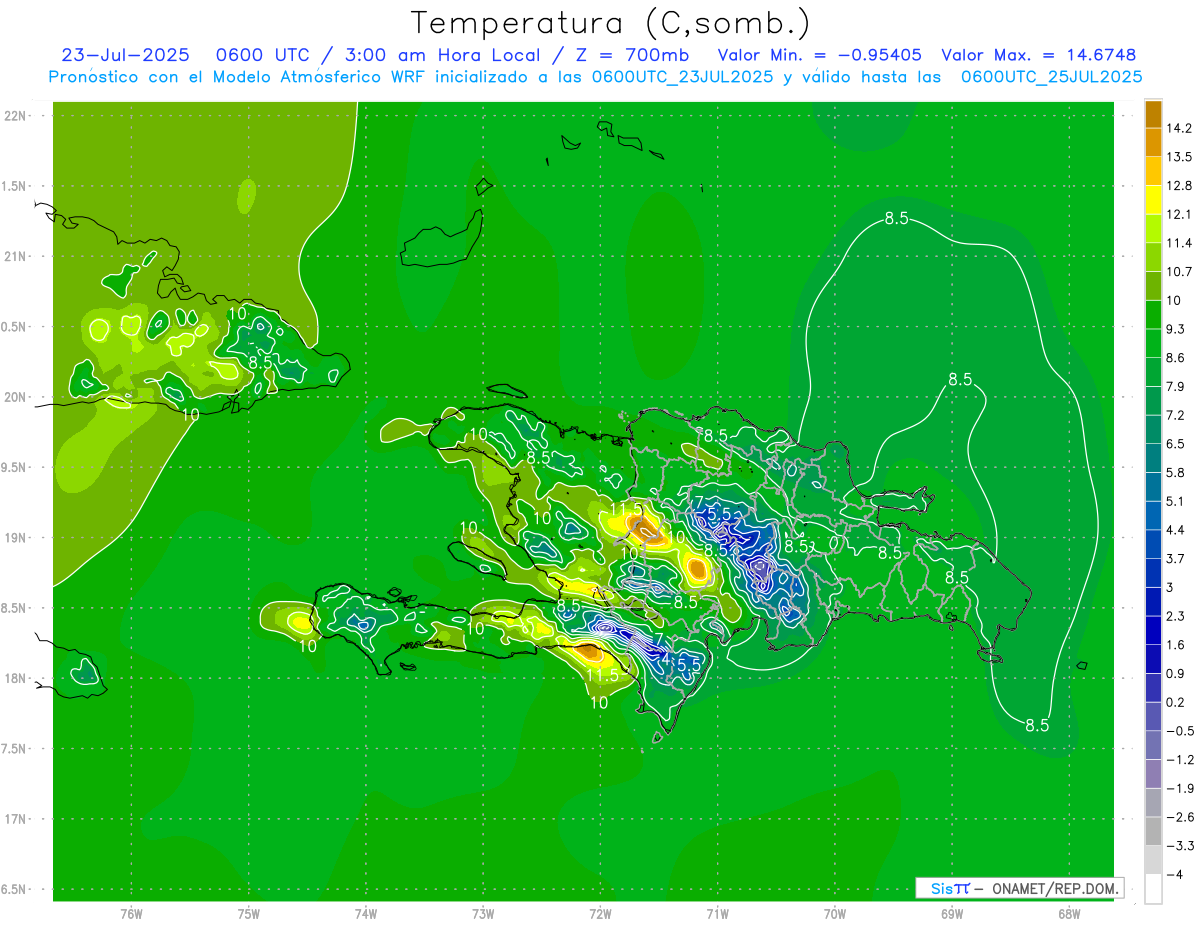Pick the yellow swatch between 12.1 and 12.8
The height and width of the screenshot is (927, 1200).
(1153, 200)
